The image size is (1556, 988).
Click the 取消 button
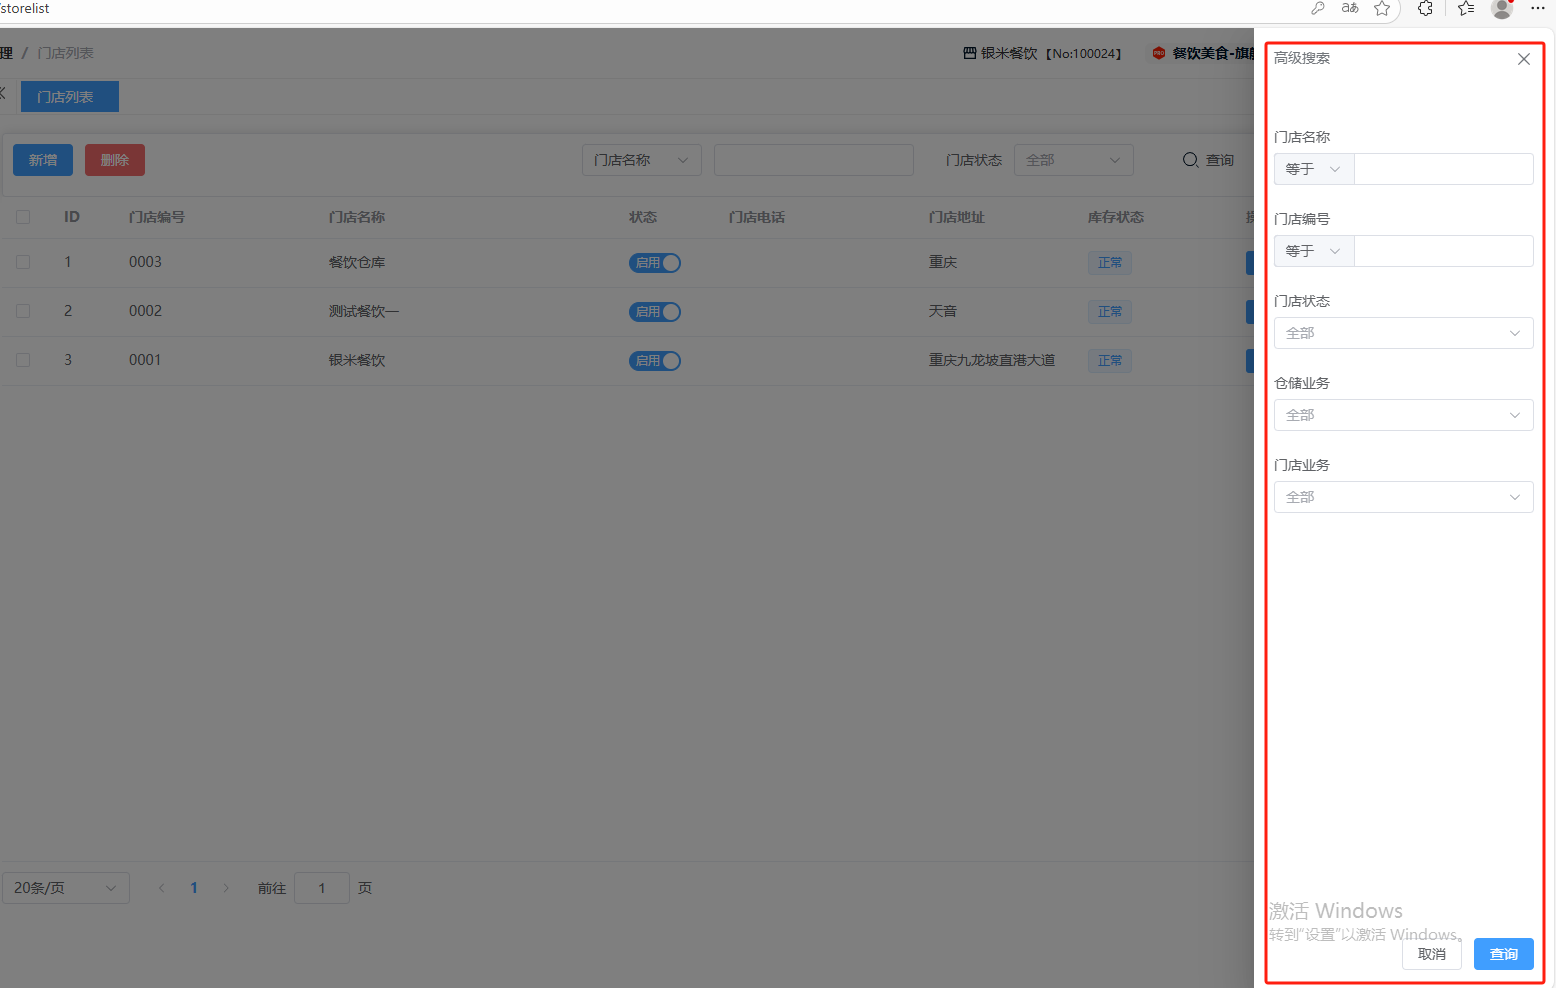1431,954
